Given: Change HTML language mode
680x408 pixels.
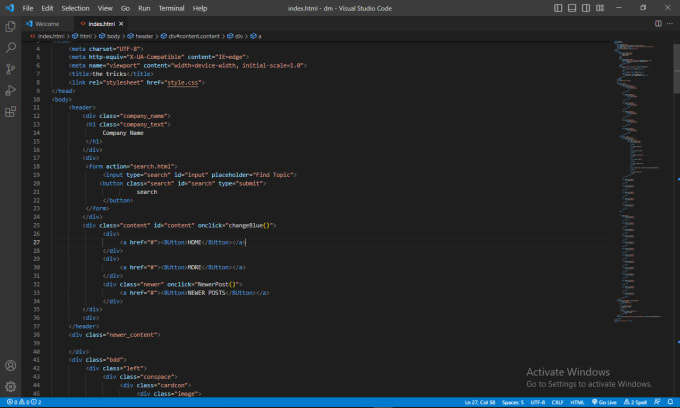Looking at the screenshot, I should (x=577, y=402).
